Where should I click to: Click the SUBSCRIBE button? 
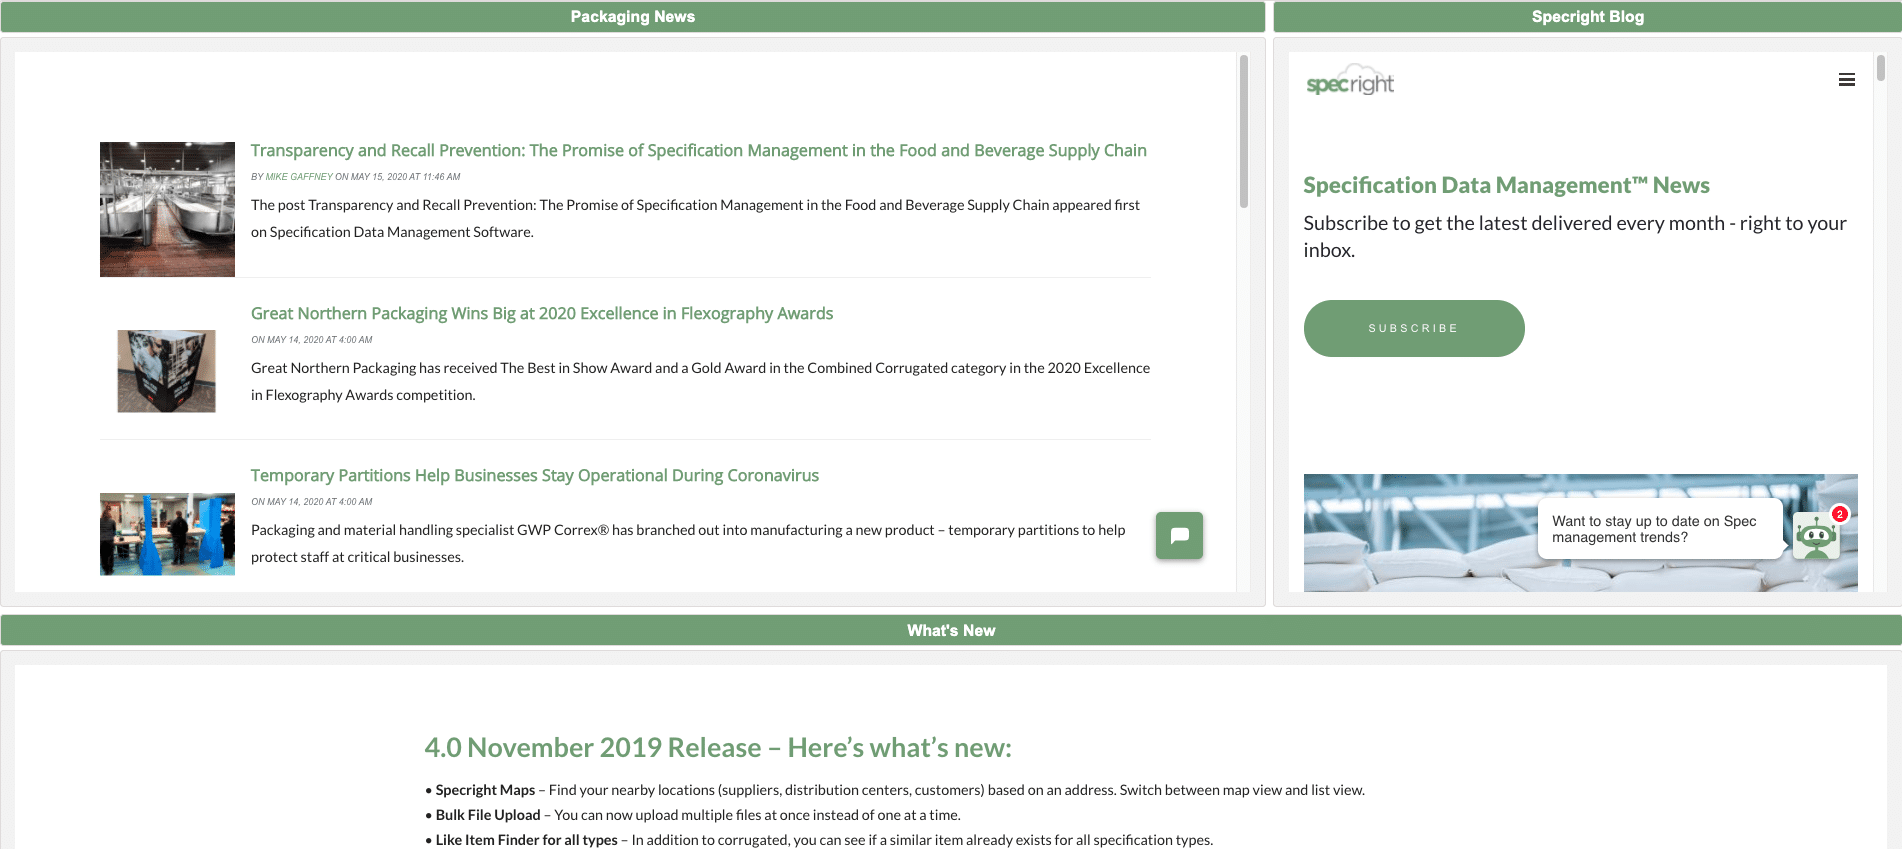(x=1414, y=328)
